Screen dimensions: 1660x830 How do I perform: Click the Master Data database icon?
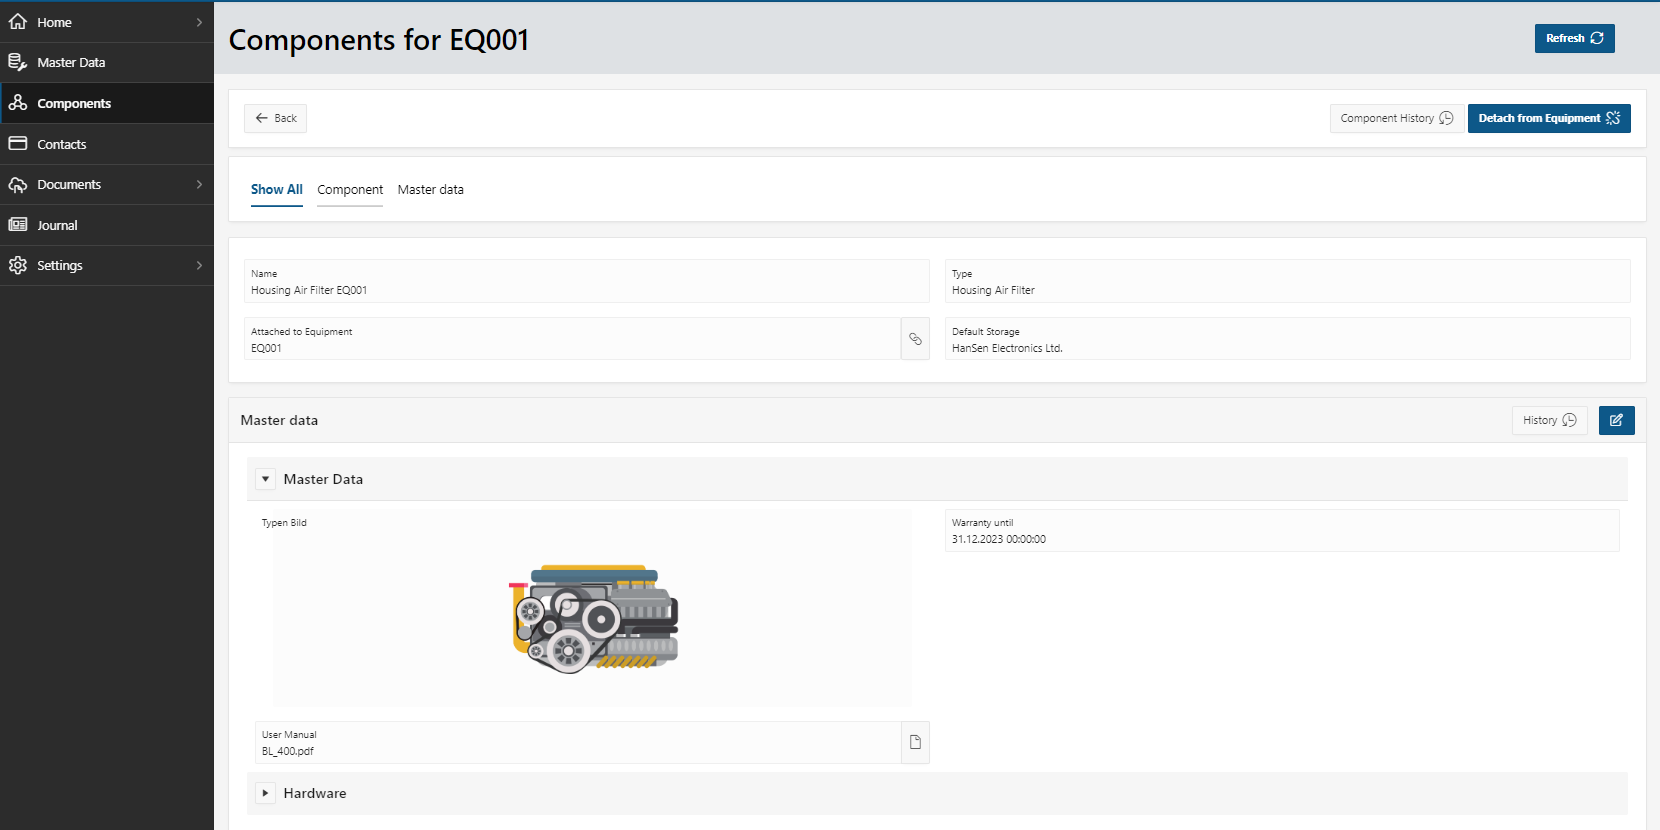click(x=18, y=62)
